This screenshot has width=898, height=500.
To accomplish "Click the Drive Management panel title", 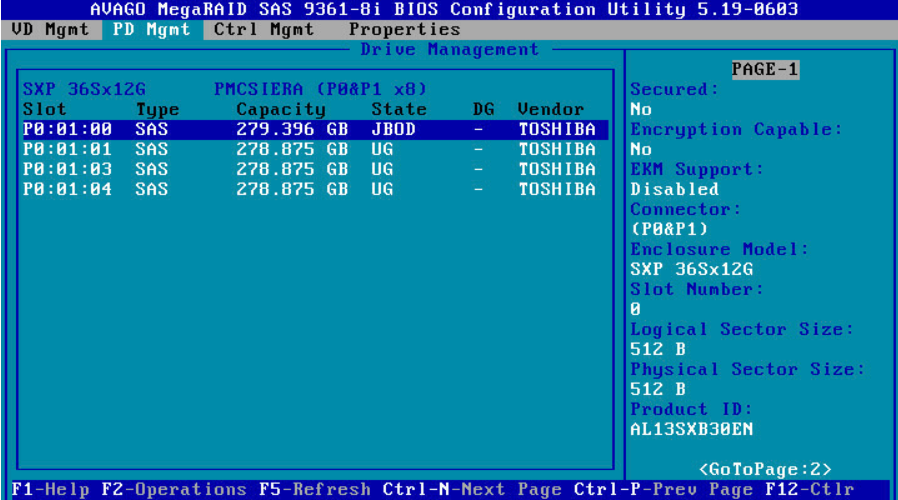I will pos(450,50).
